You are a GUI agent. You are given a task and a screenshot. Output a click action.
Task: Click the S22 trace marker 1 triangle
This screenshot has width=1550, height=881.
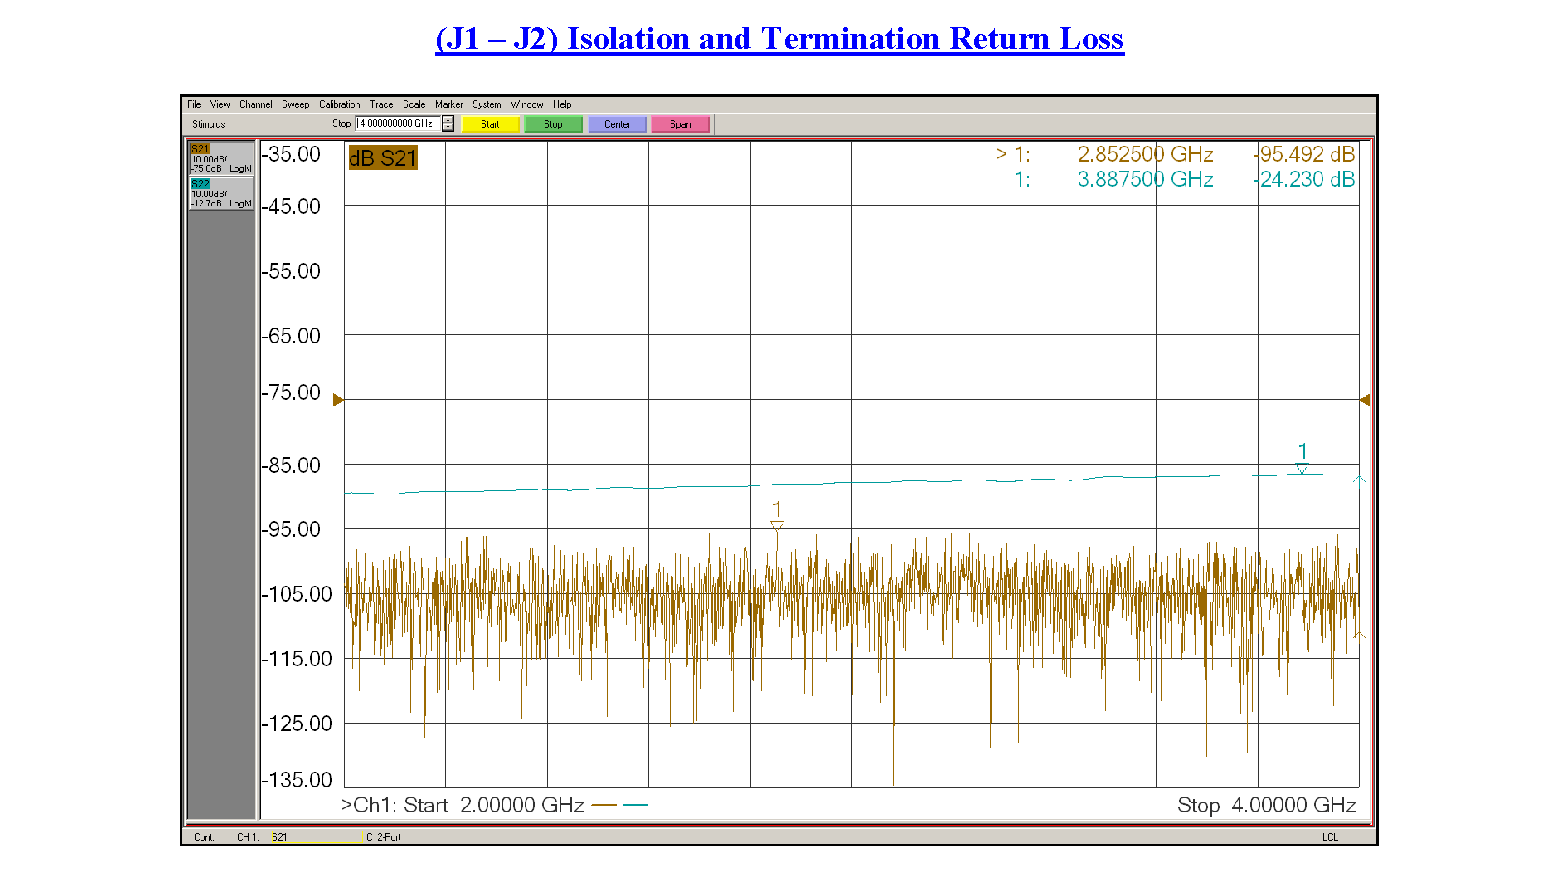point(1301,468)
